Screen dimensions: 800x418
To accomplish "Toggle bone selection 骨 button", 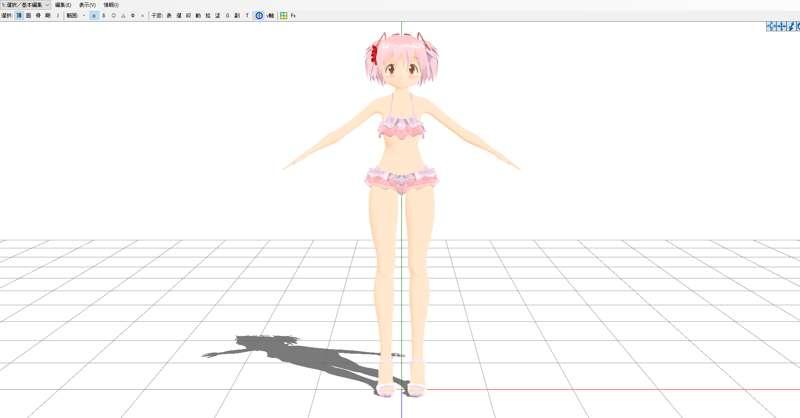I will click(38, 15).
